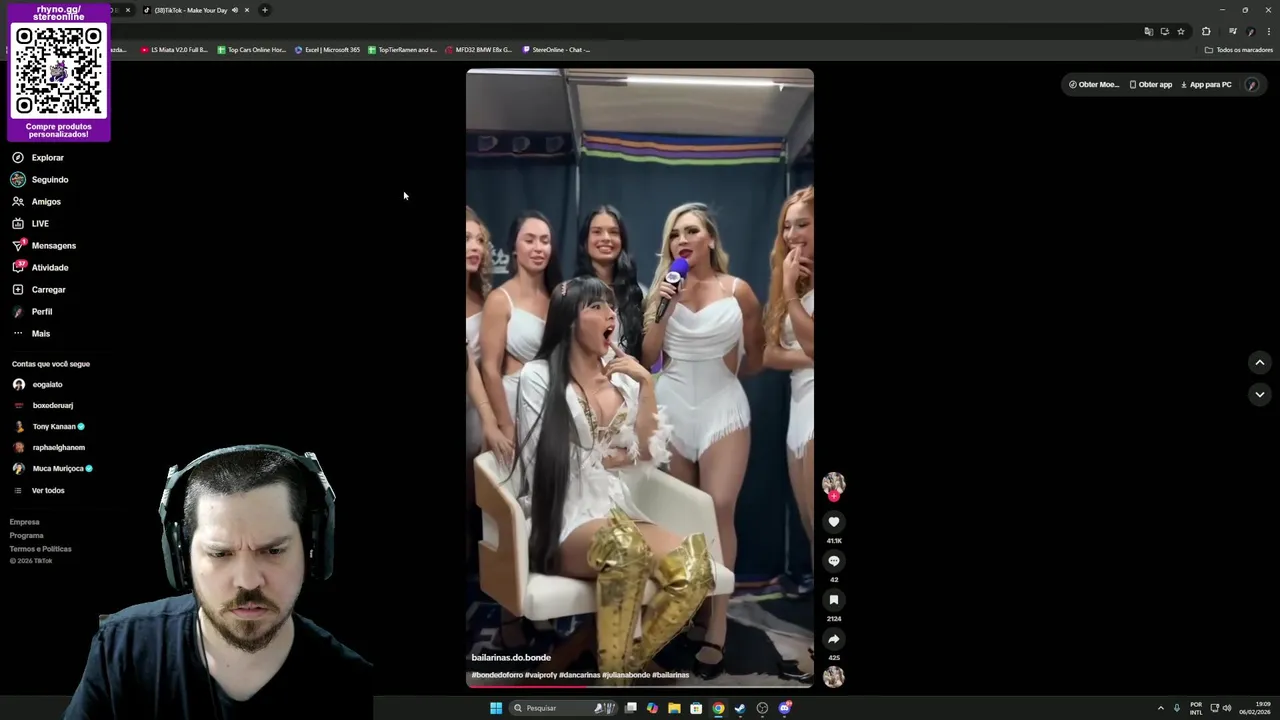Open the Atividade notifications

coord(40,267)
